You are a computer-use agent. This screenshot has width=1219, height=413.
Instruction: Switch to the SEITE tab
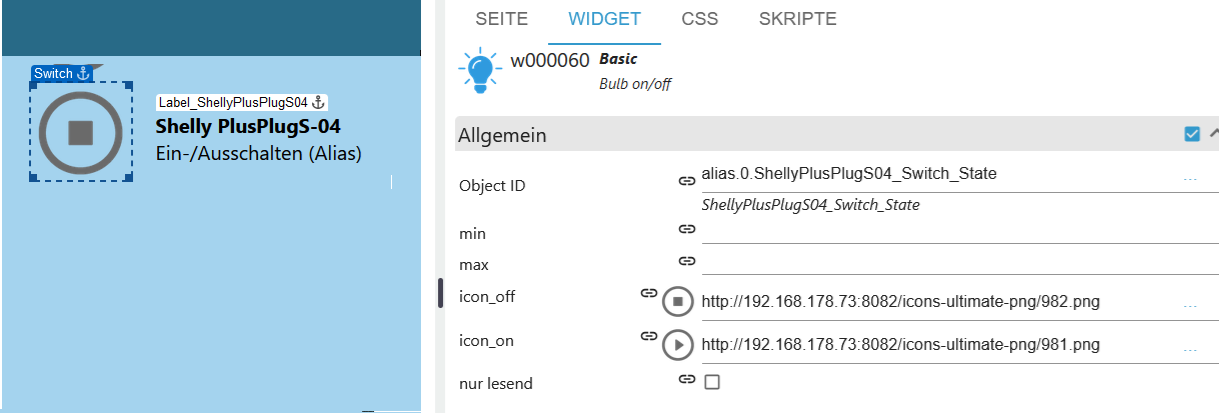click(501, 19)
